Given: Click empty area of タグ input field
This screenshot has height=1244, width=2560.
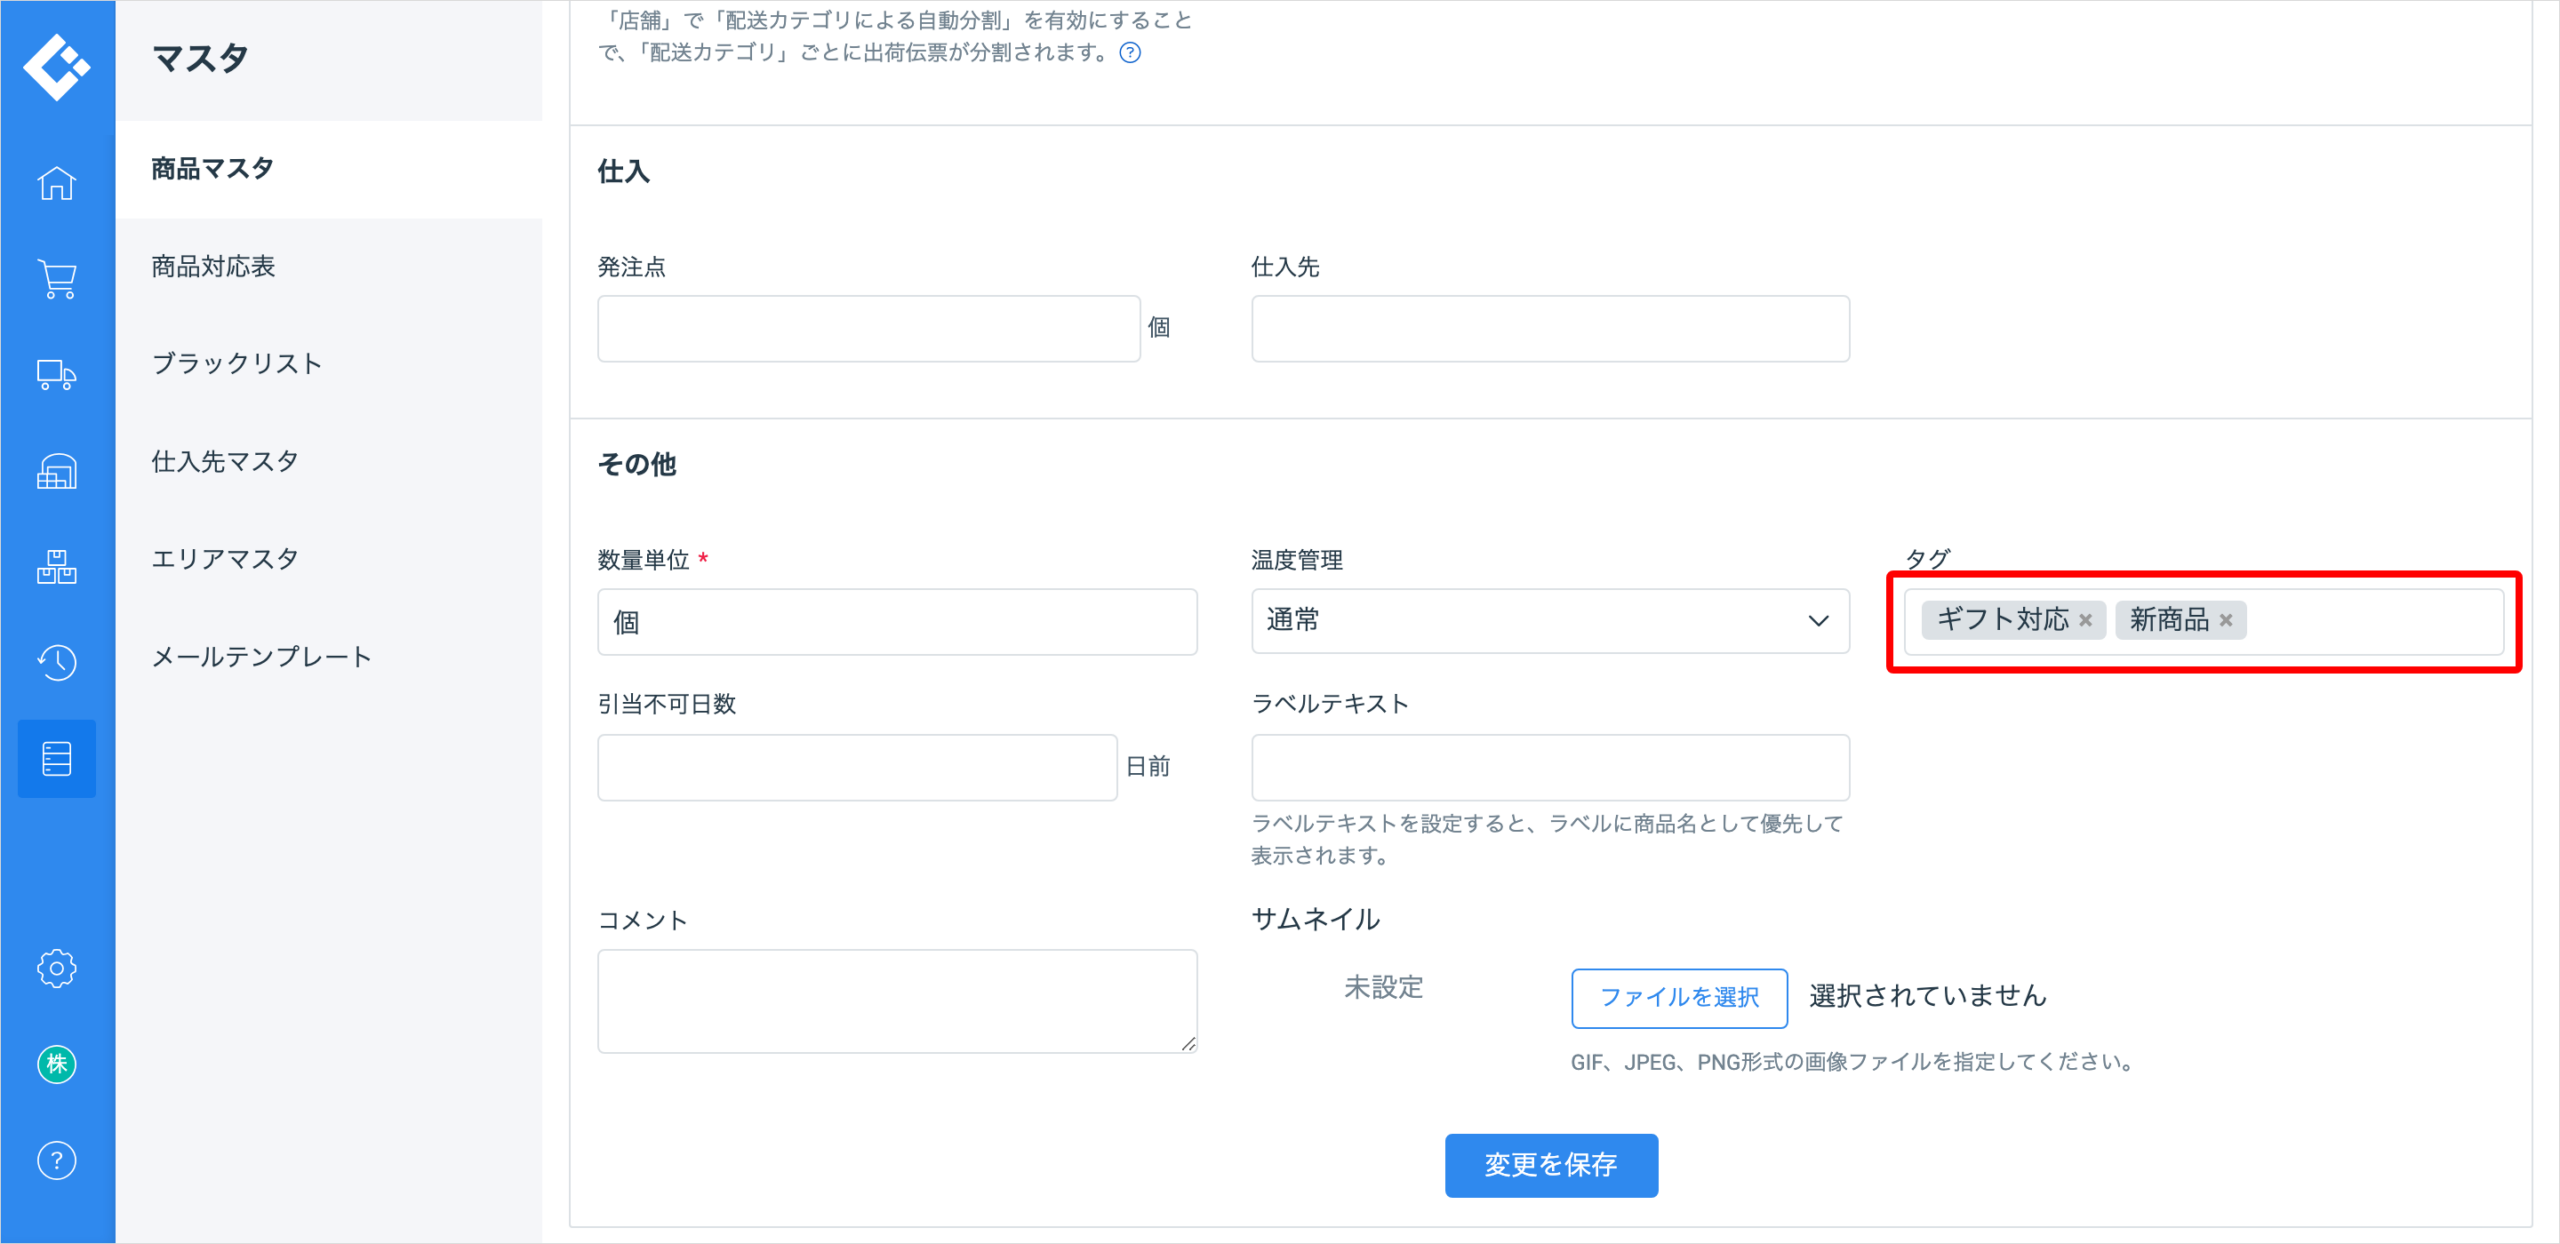Looking at the screenshot, I should pos(2375,621).
